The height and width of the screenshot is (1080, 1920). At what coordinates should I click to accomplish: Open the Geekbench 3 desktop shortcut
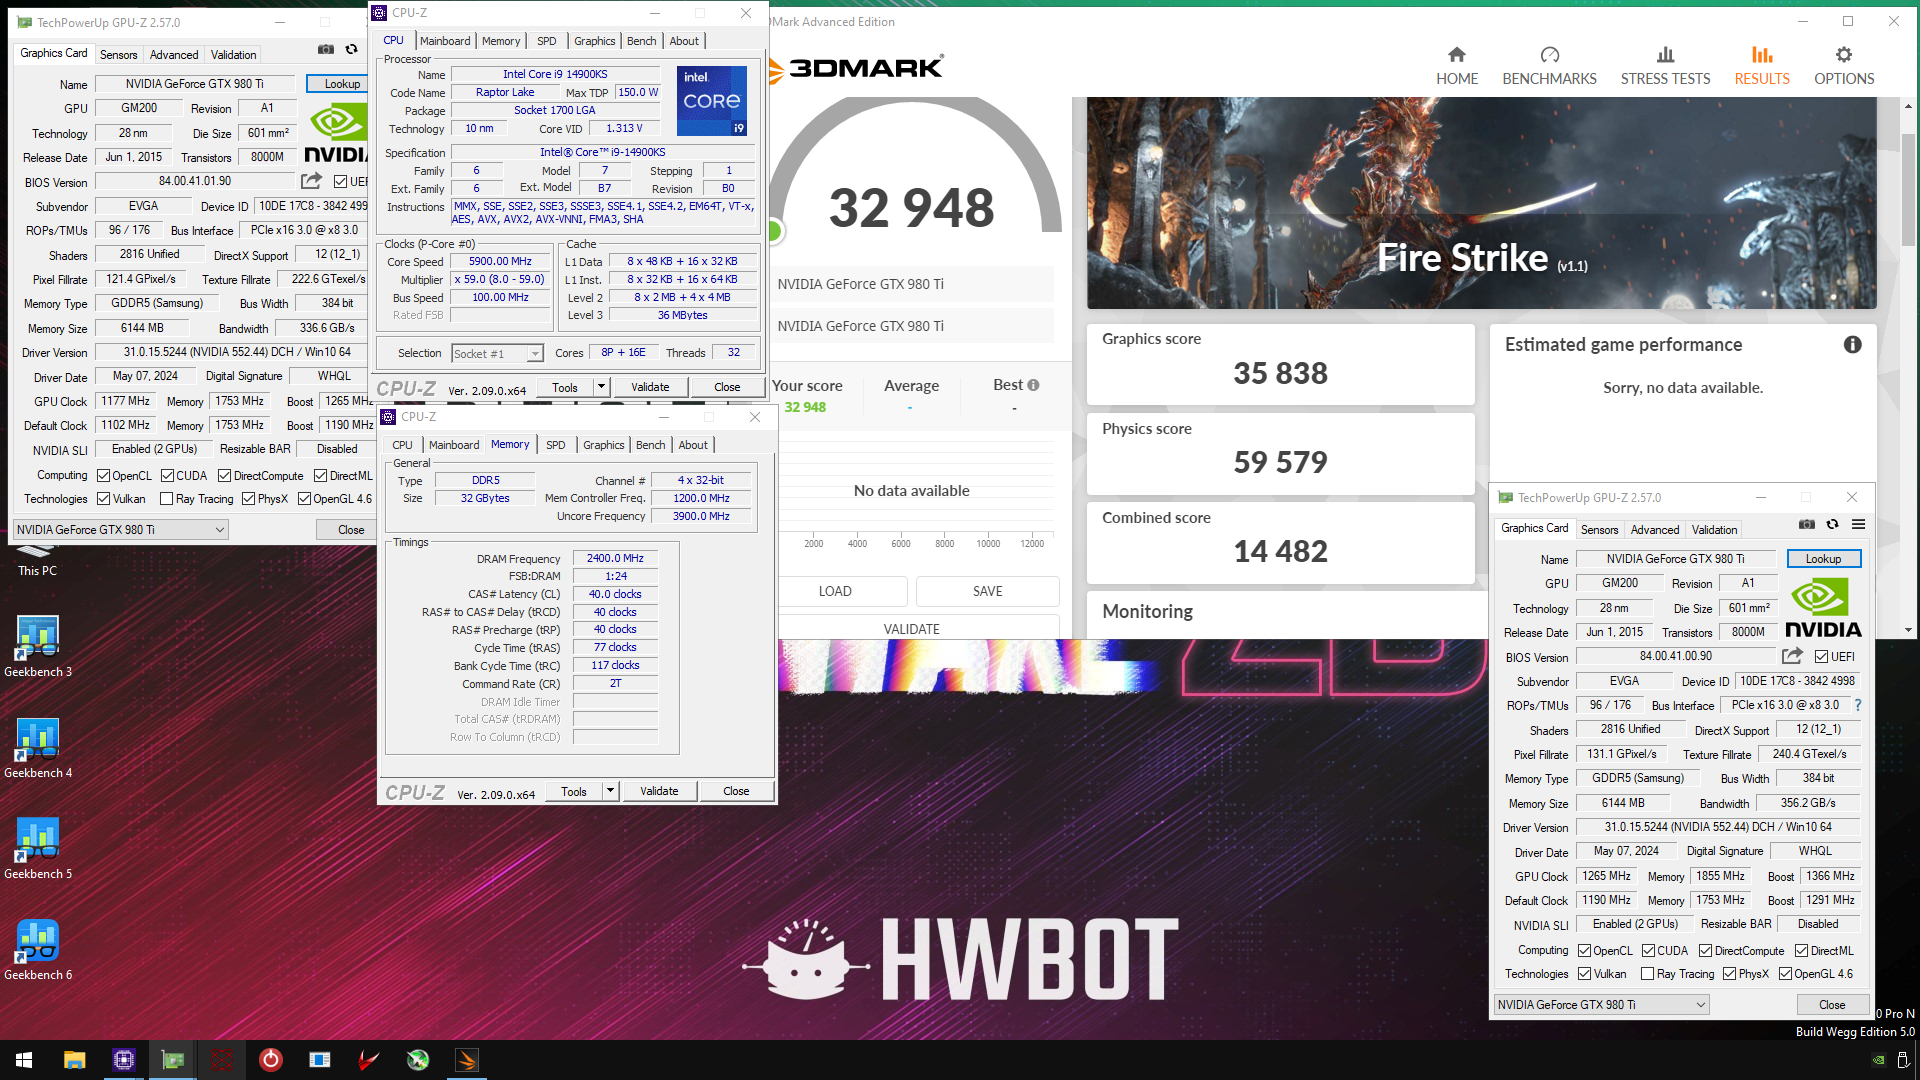38,646
